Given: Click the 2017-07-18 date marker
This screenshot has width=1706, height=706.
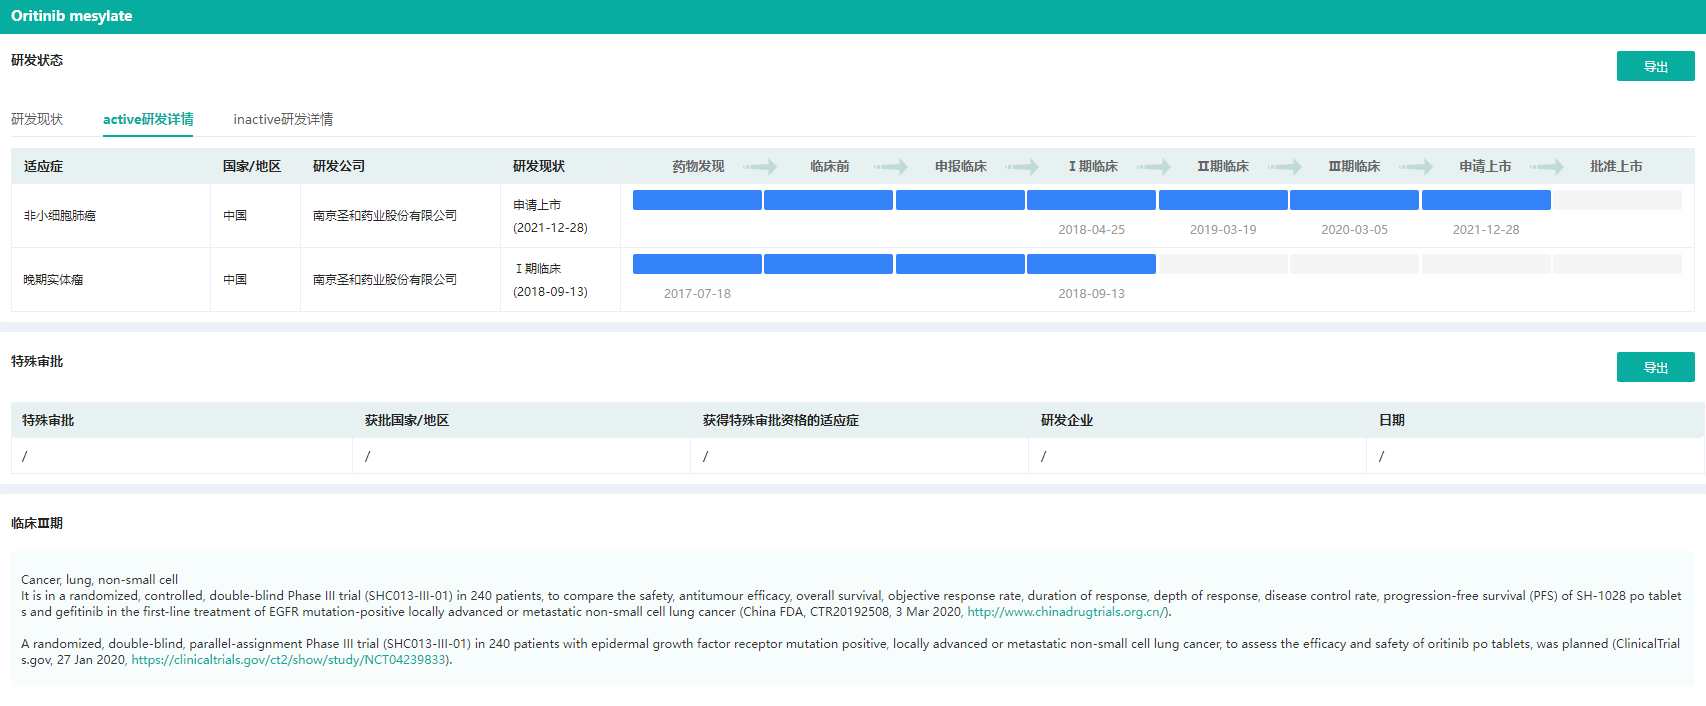Looking at the screenshot, I should pos(697,294).
